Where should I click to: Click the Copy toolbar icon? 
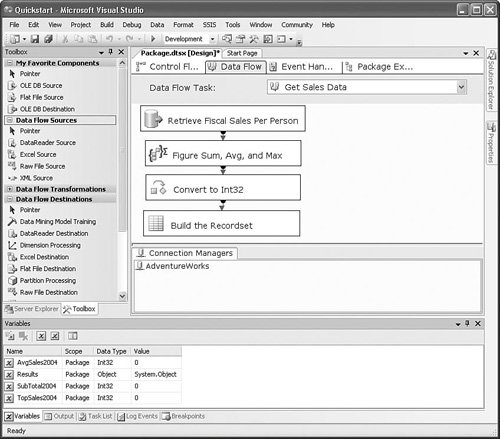click(79, 39)
